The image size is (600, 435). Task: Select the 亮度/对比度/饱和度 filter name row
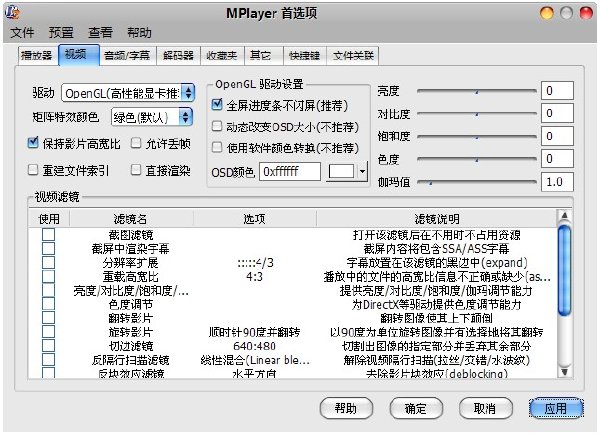[131, 291]
